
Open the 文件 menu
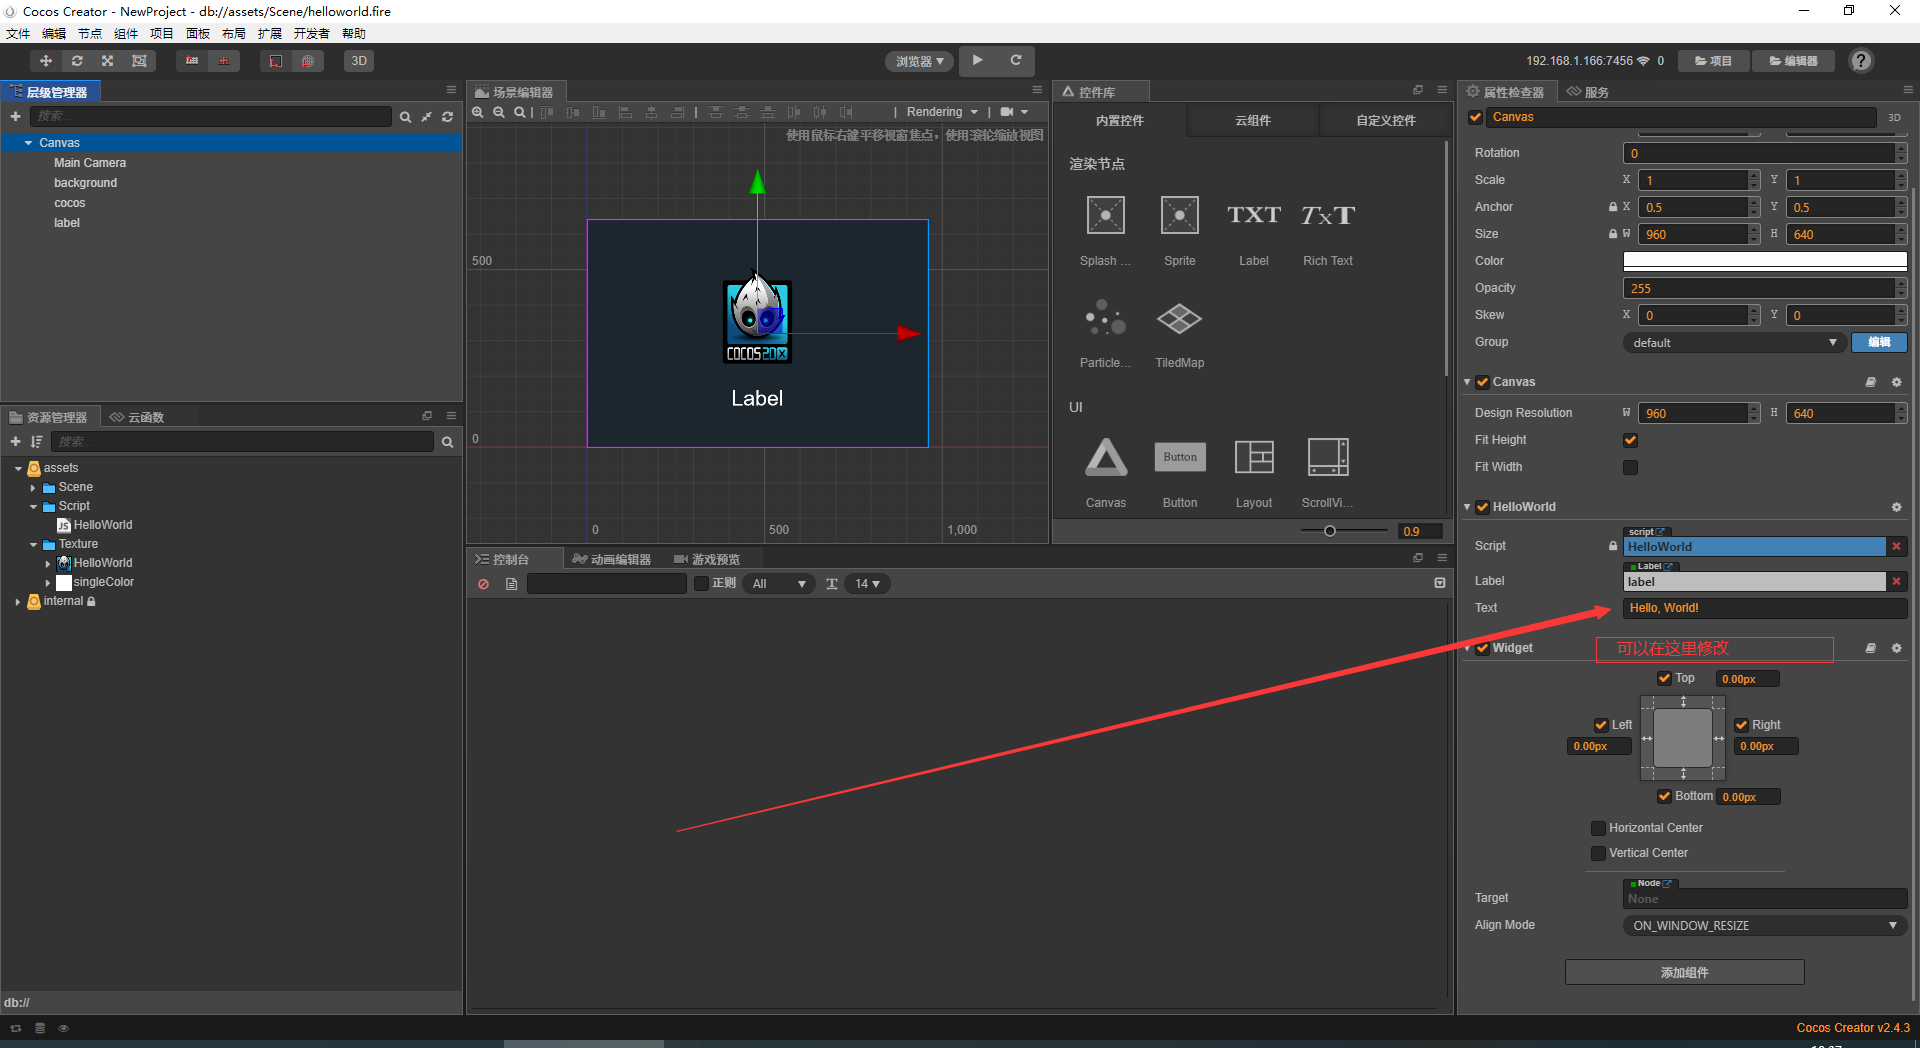point(18,34)
